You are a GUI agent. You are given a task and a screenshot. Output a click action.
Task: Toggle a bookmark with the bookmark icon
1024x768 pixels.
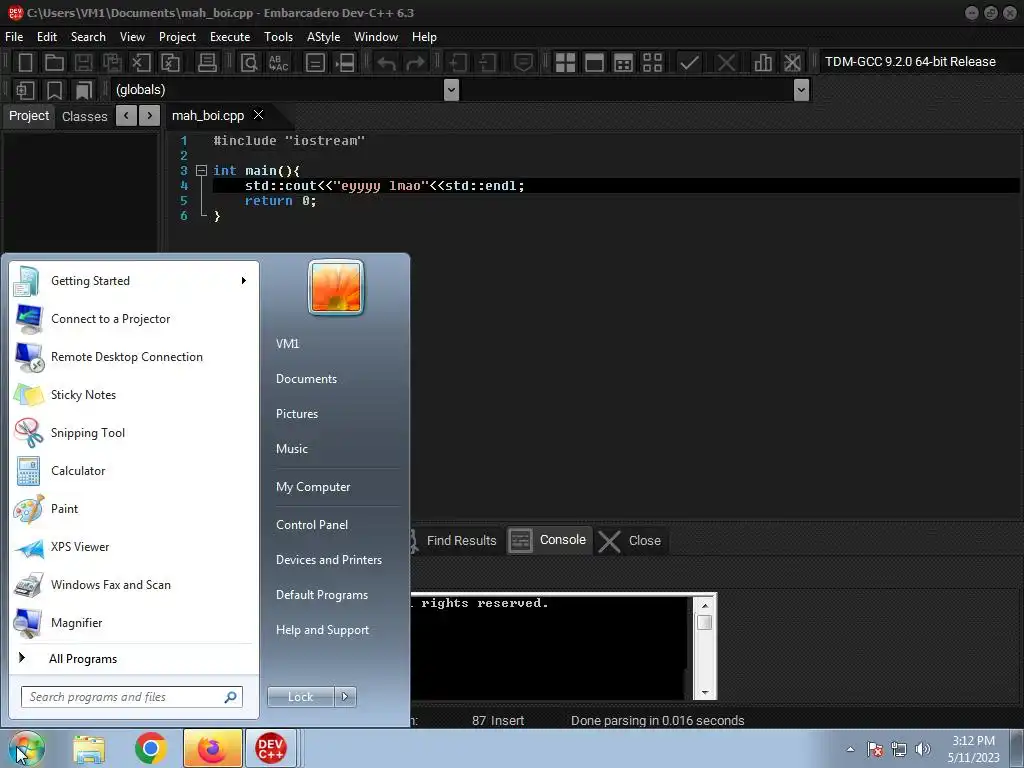point(54,90)
